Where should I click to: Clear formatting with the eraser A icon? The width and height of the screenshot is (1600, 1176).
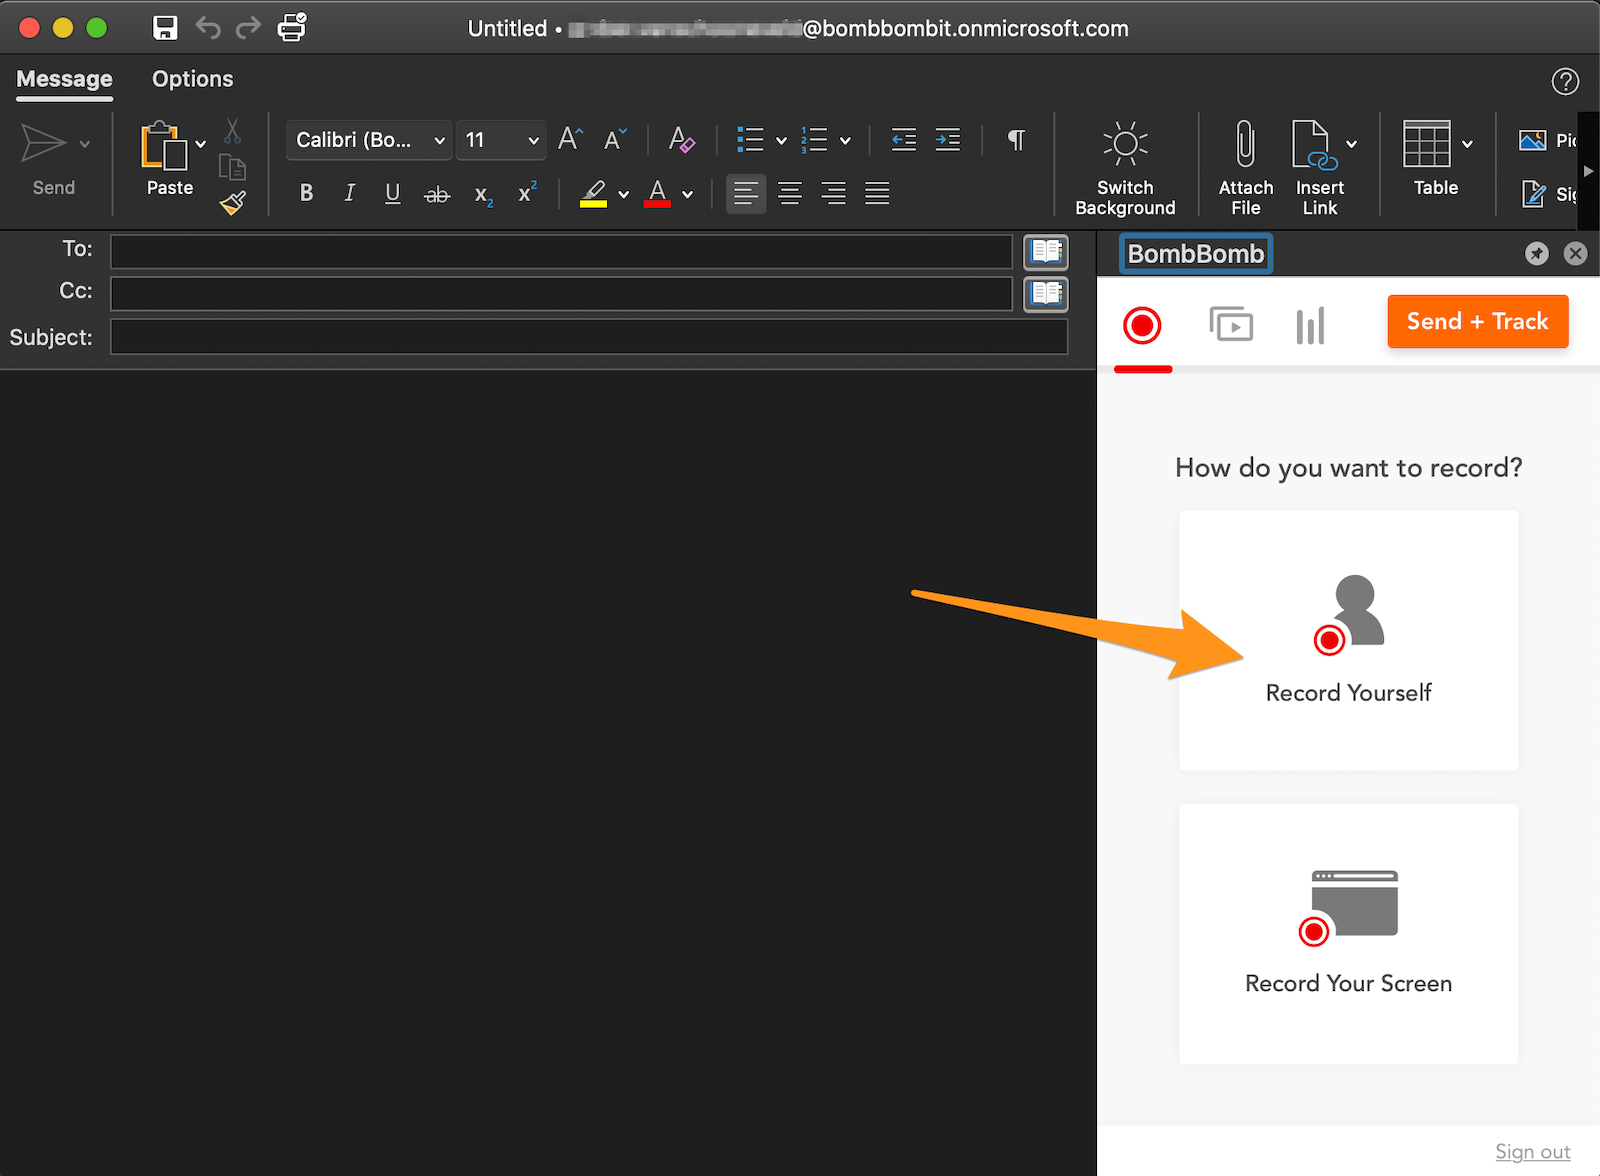pyautogui.click(x=681, y=139)
